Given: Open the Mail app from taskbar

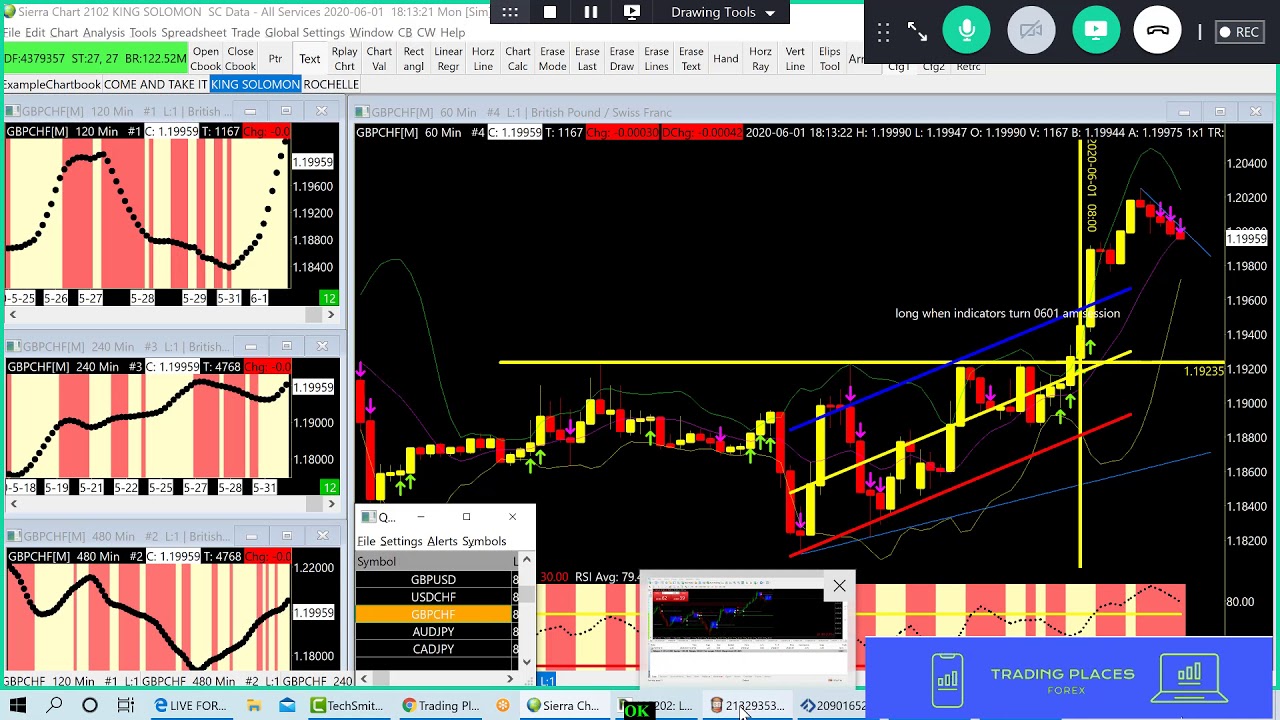Looking at the screenshot, I should click(x=287, y=706).
